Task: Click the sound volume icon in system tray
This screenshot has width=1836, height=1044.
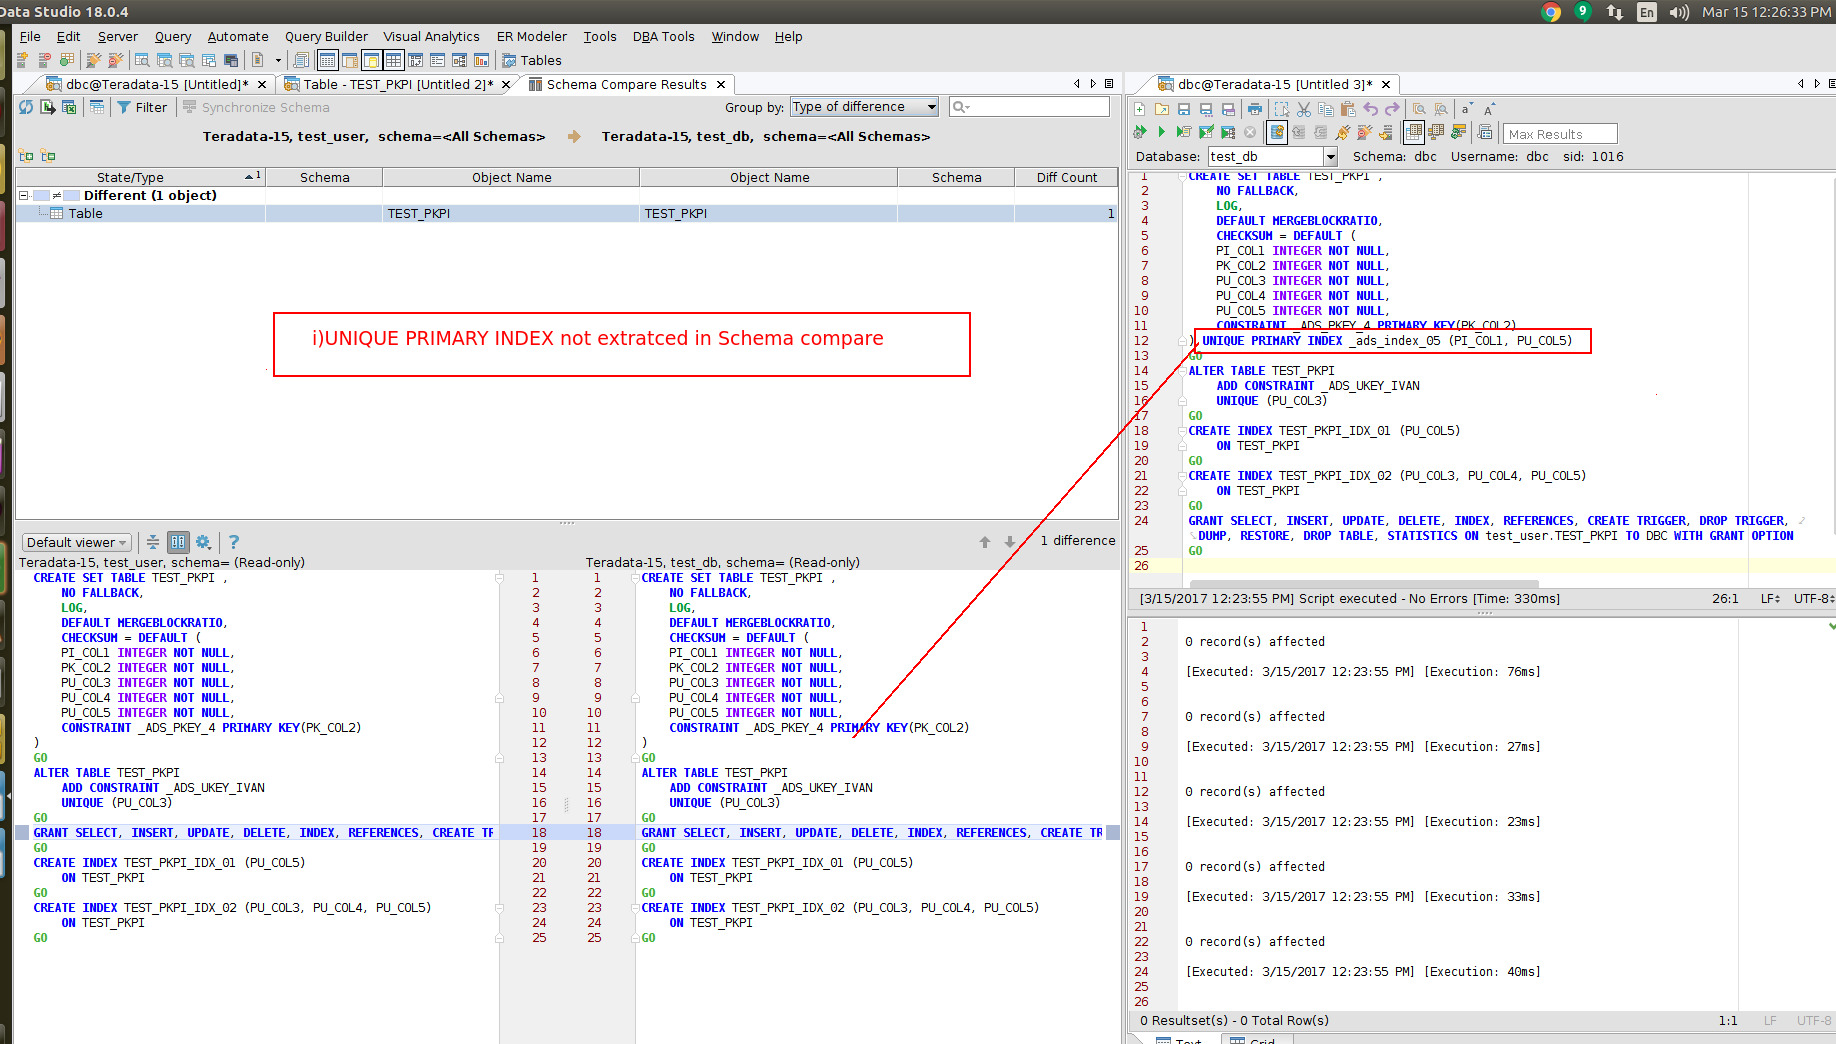Action: click(1679, 12)
